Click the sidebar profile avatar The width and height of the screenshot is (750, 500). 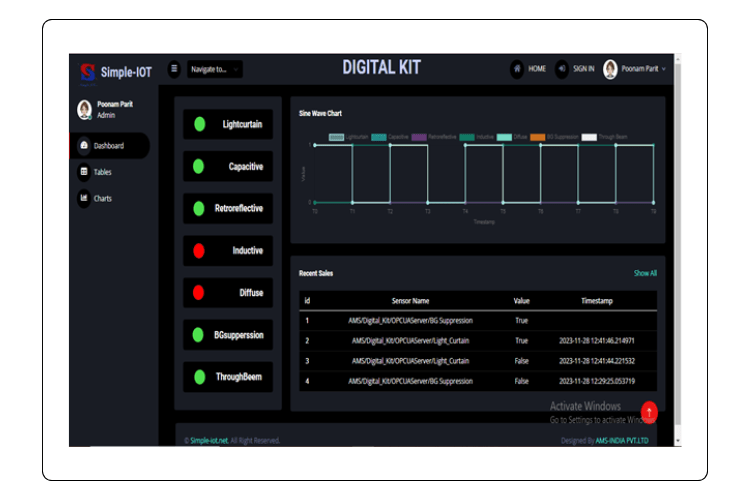[85, 110]
